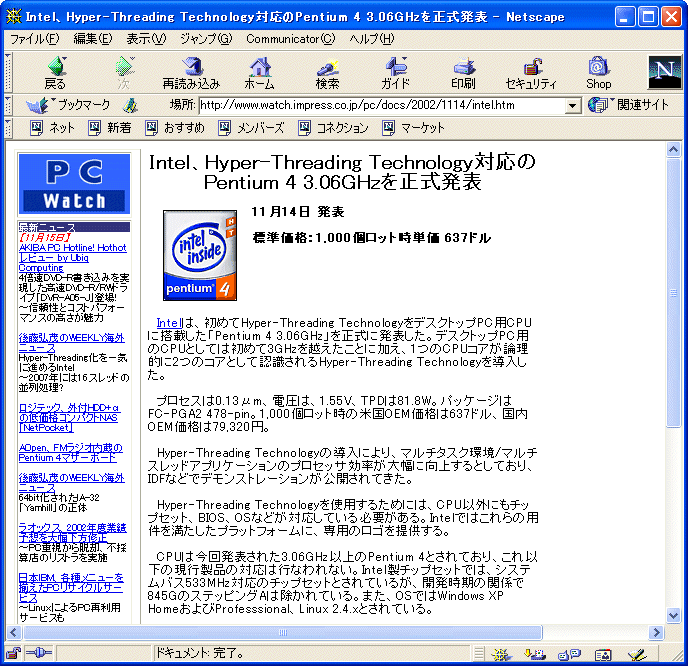Go to Home (ホーム) icon
The image size is (688, 666).
(259, 72)
